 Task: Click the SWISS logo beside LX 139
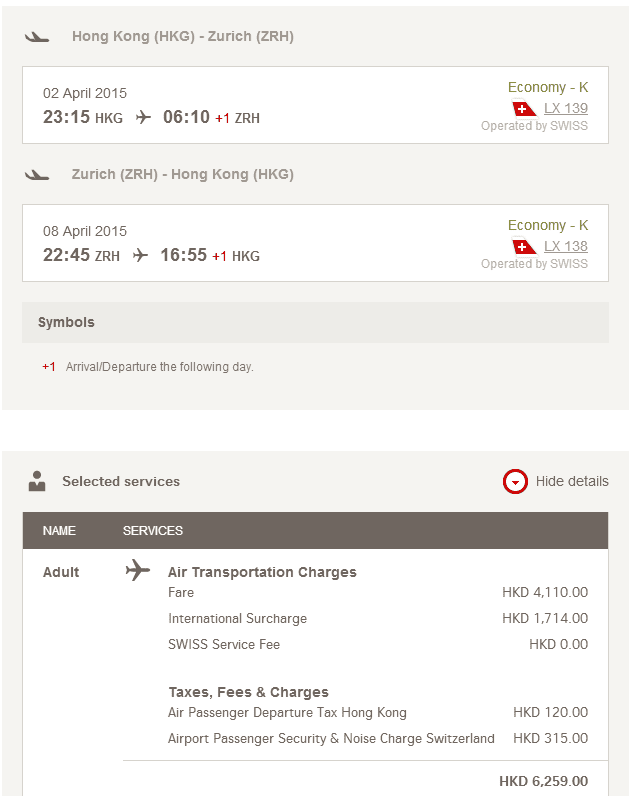point(524,109)
